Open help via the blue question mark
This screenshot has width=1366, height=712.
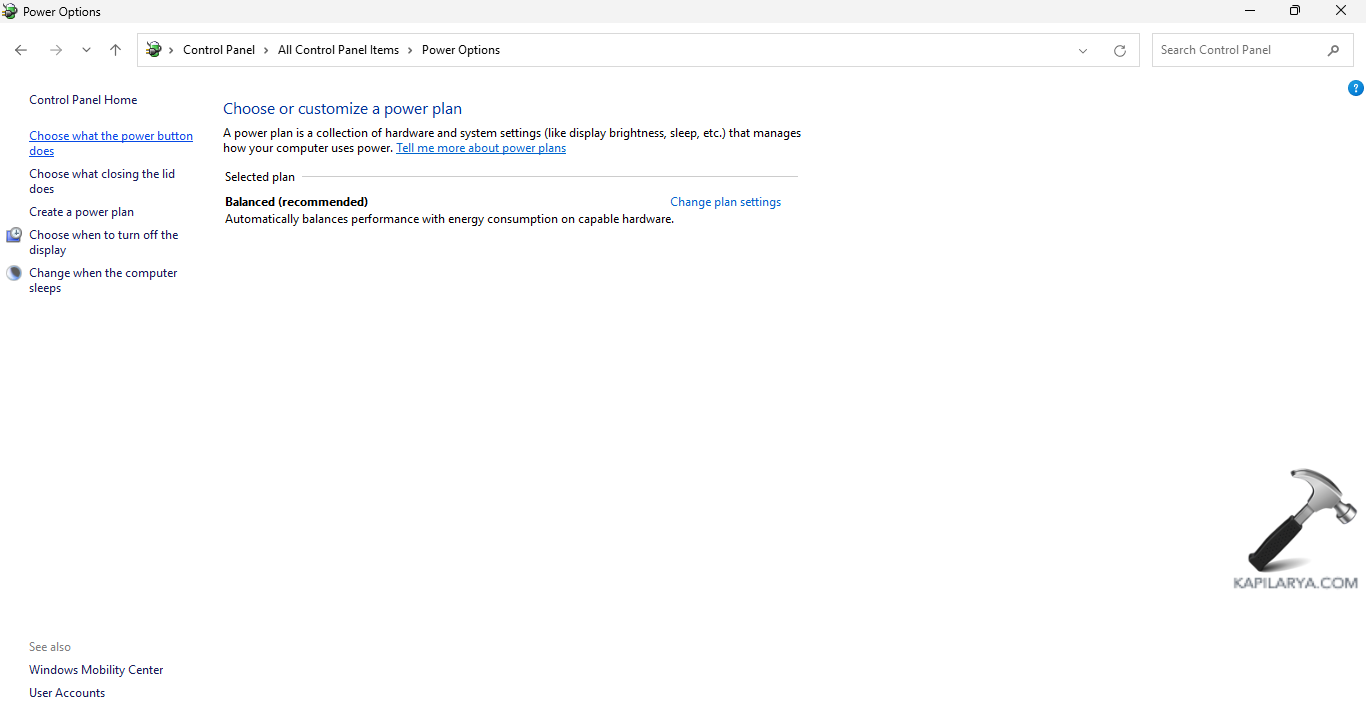click(1355, 88)
